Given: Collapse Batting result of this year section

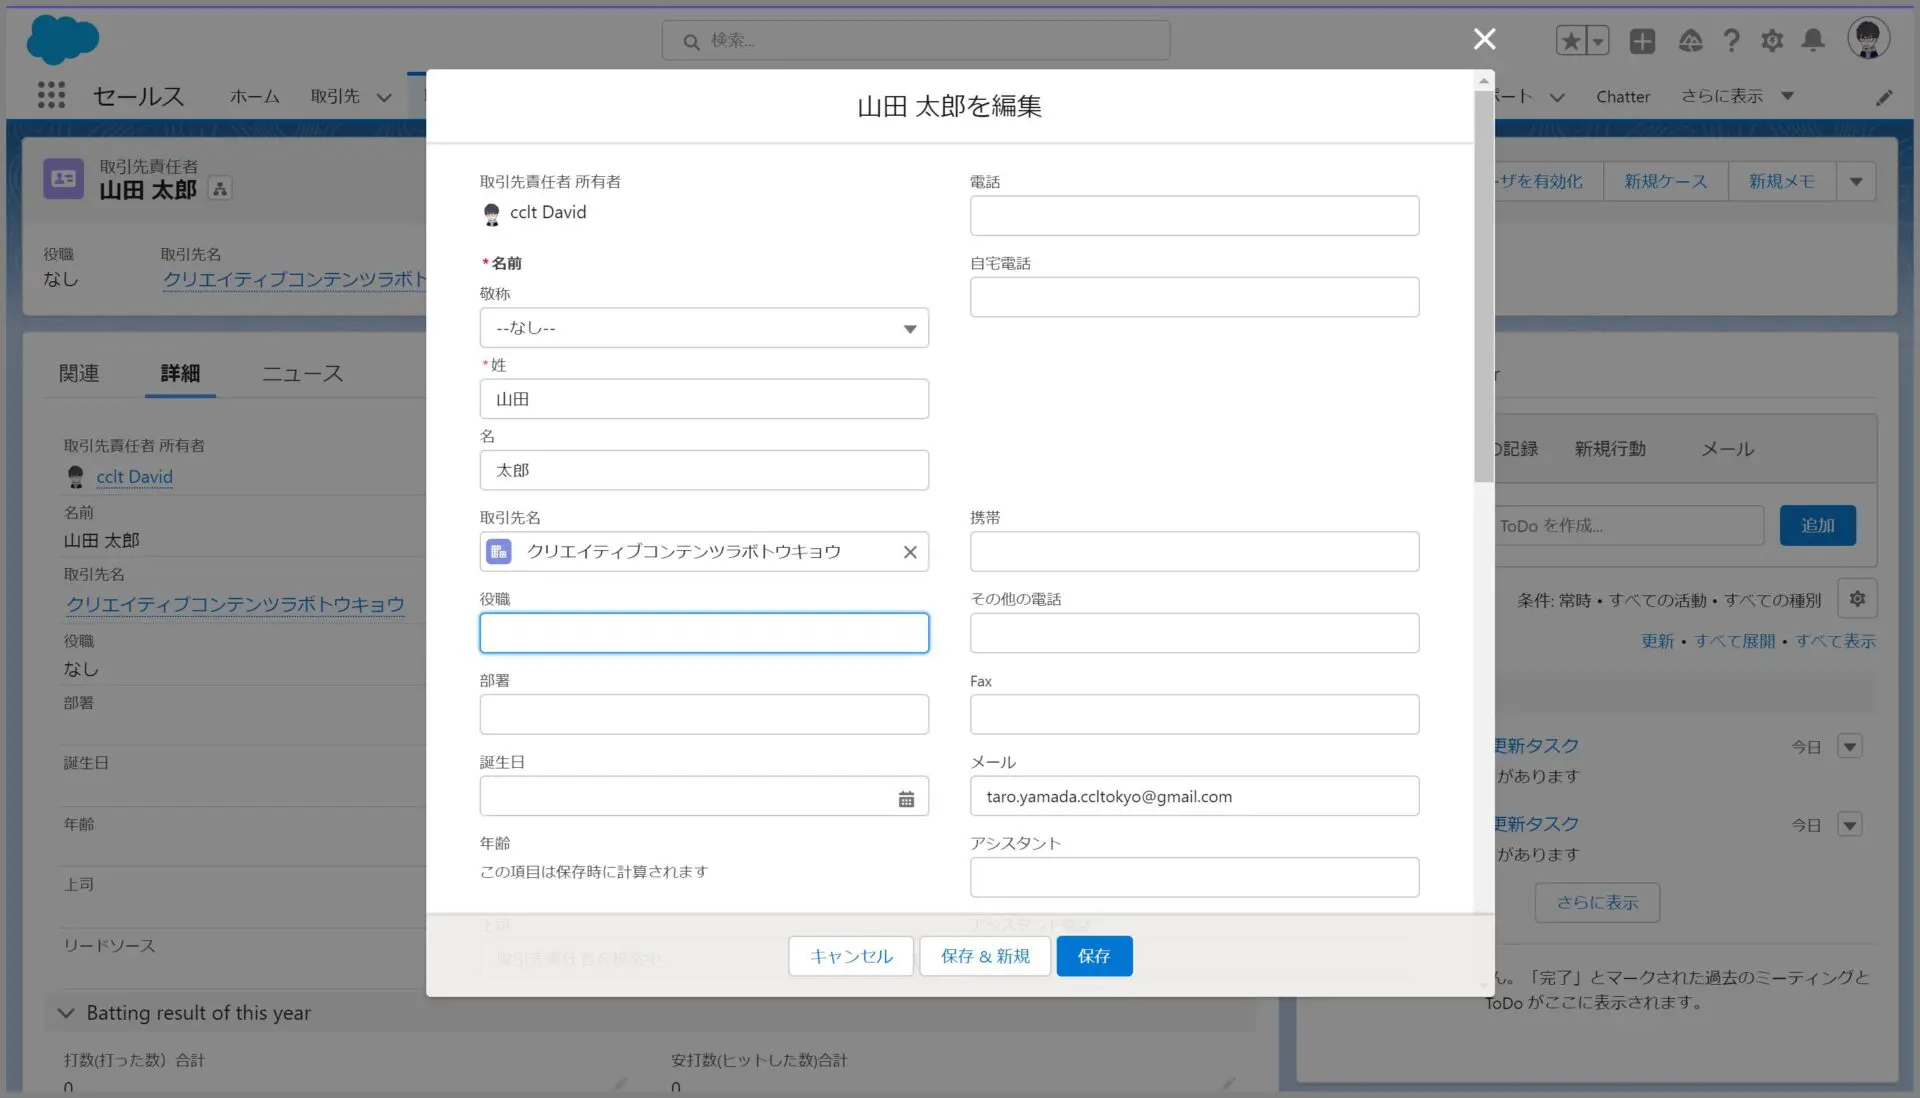Looking at the screenshot, I should pos(66,1013).
